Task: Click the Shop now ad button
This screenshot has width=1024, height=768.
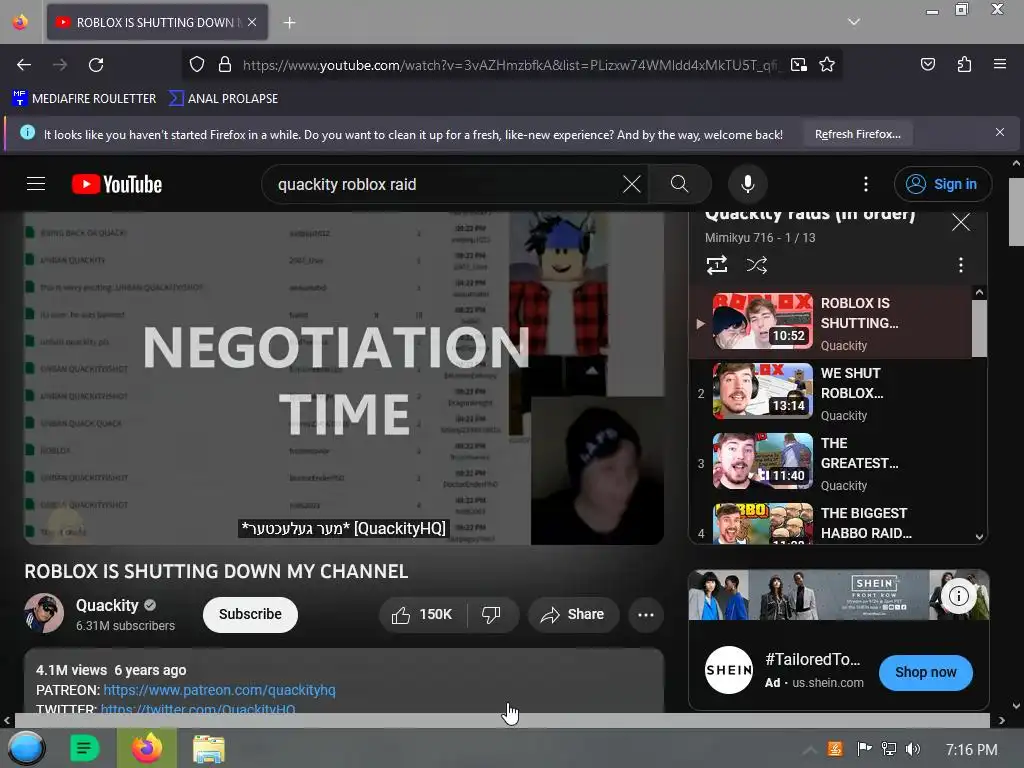Action: 925,672
